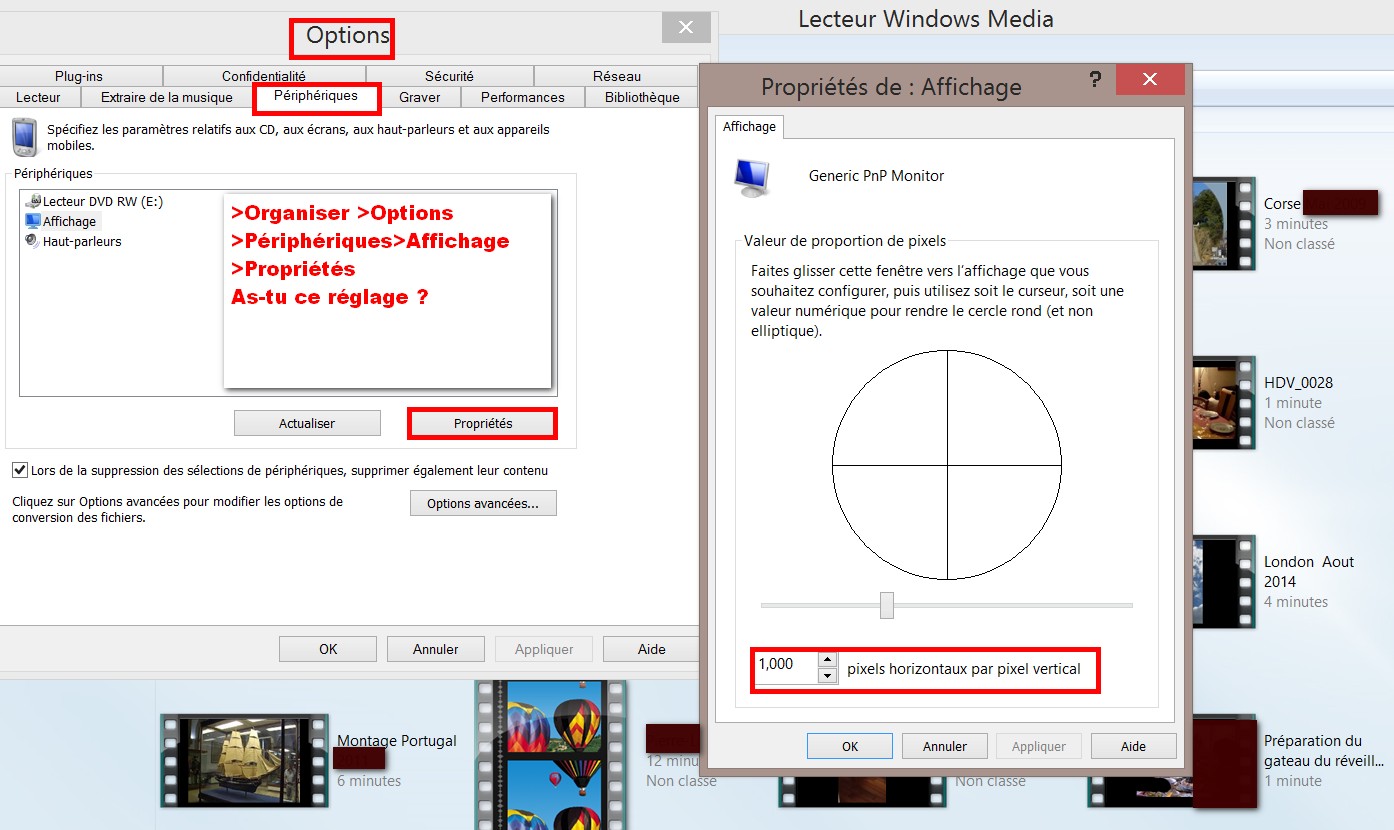This screenshot has height=830, width=1394.
Task: Click the pixel ratio value field showing 1,000
Action: click(x=786, y=666)
